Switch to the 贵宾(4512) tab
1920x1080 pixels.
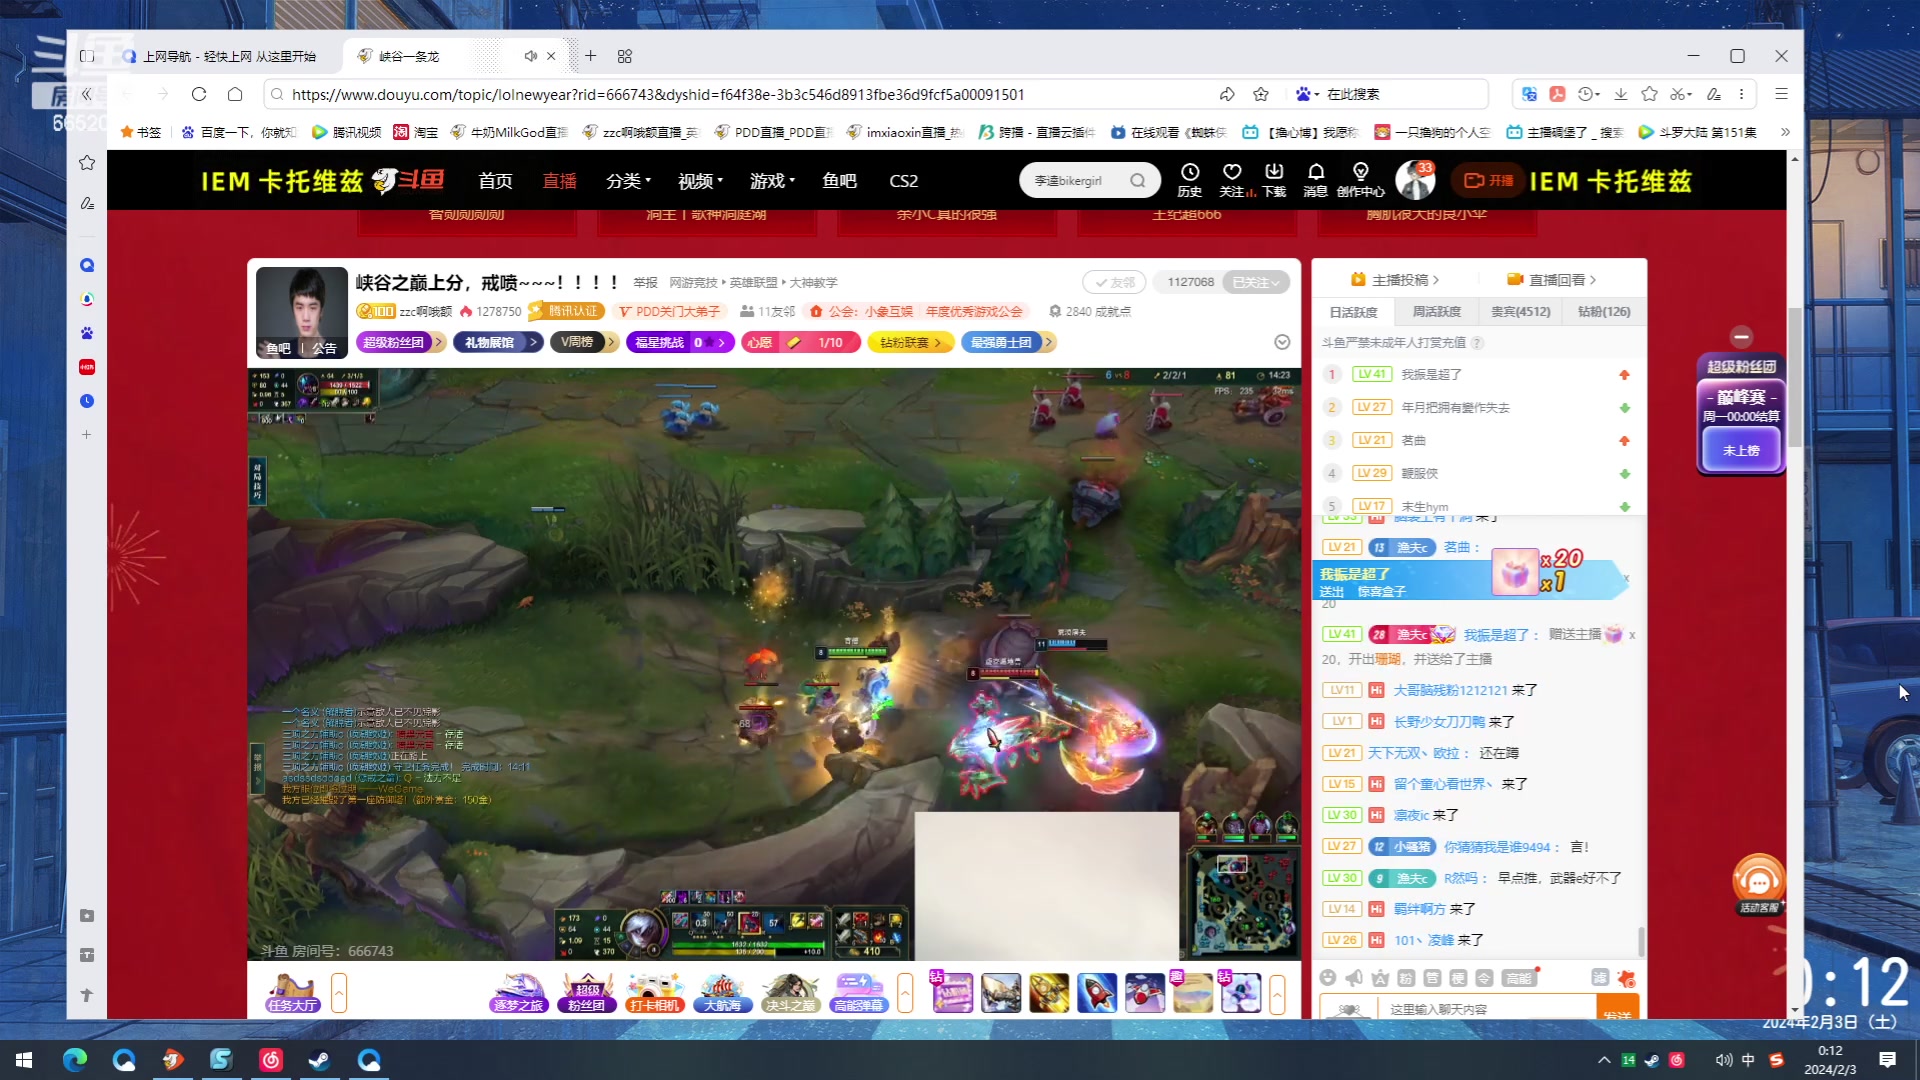1520,312
